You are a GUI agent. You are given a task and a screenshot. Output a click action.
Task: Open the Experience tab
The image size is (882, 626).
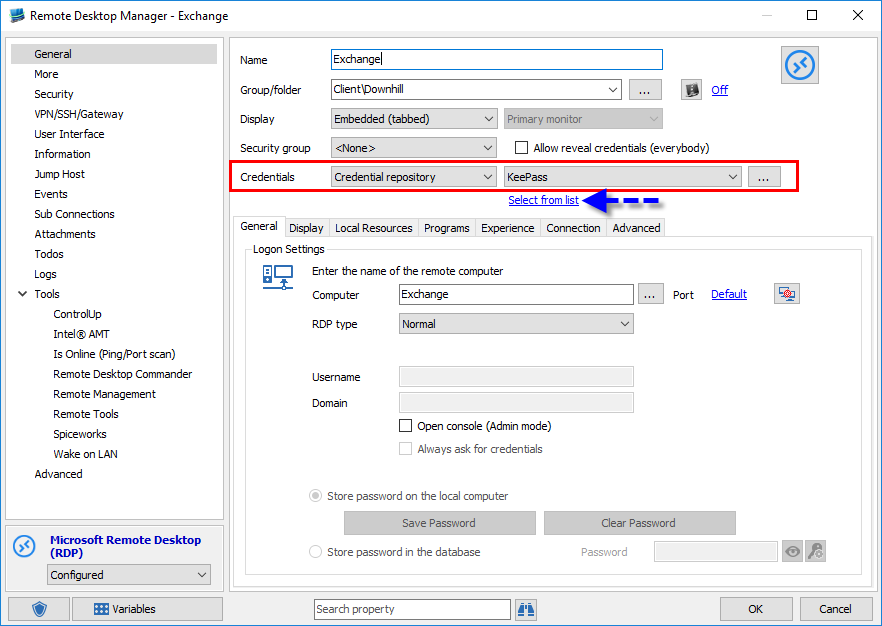507,228
